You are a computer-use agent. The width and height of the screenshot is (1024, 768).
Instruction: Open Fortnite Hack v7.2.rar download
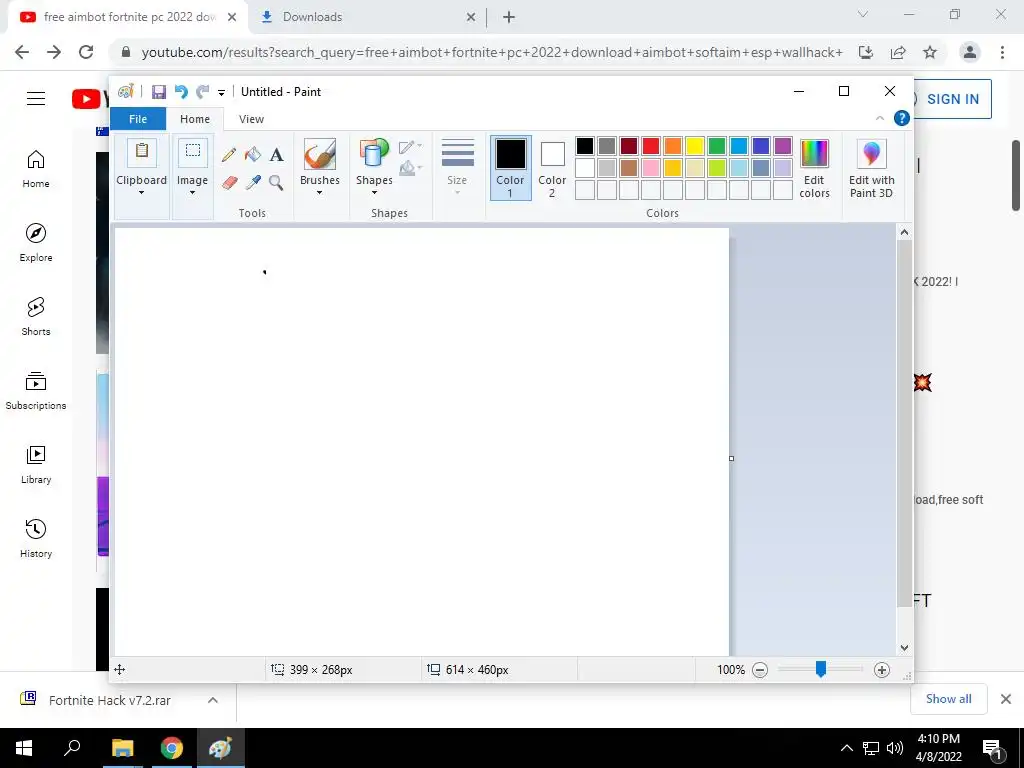[109, 700]
